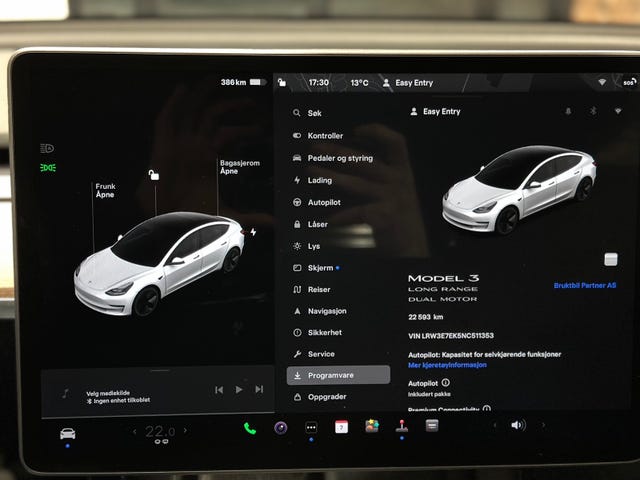640x480 pixels.
Task: Tap the speaker volume icon
Action: pyautogui.click(x=518, y=425)
